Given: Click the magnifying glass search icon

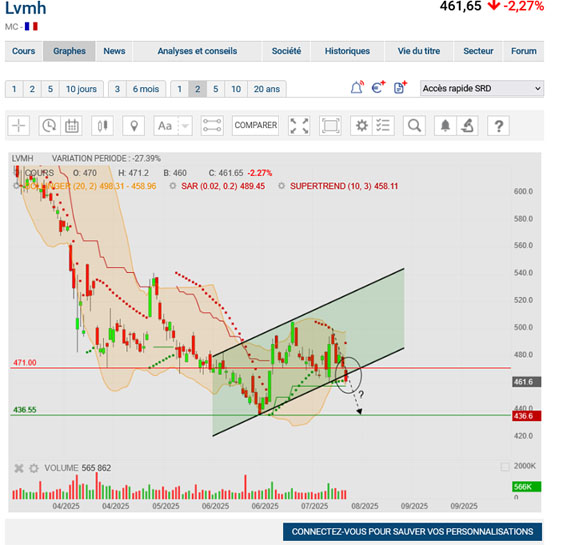Looking at the screenshot, I should 414,126.
